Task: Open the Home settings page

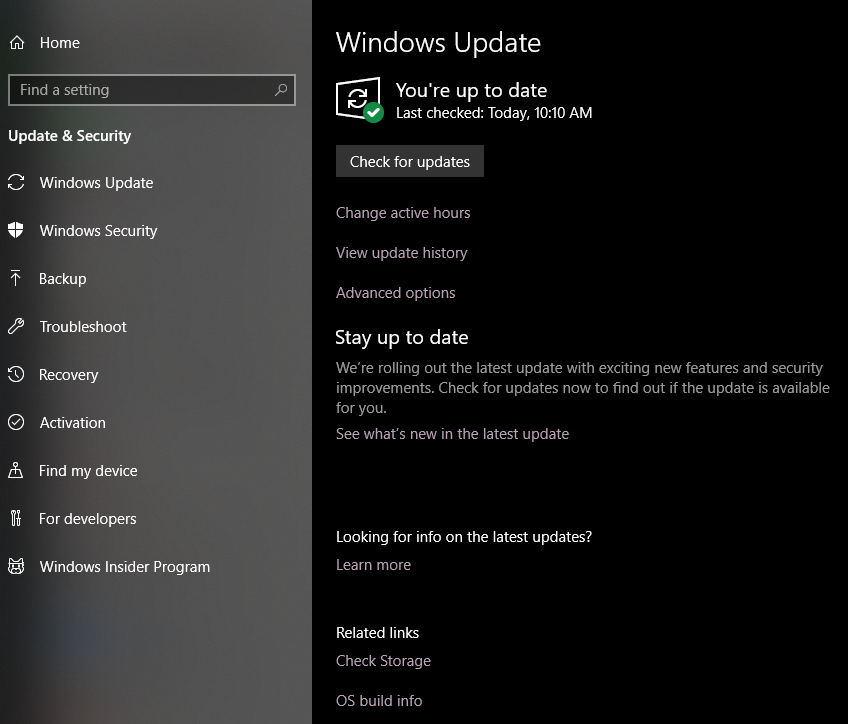Action: [x=59, y=43]
